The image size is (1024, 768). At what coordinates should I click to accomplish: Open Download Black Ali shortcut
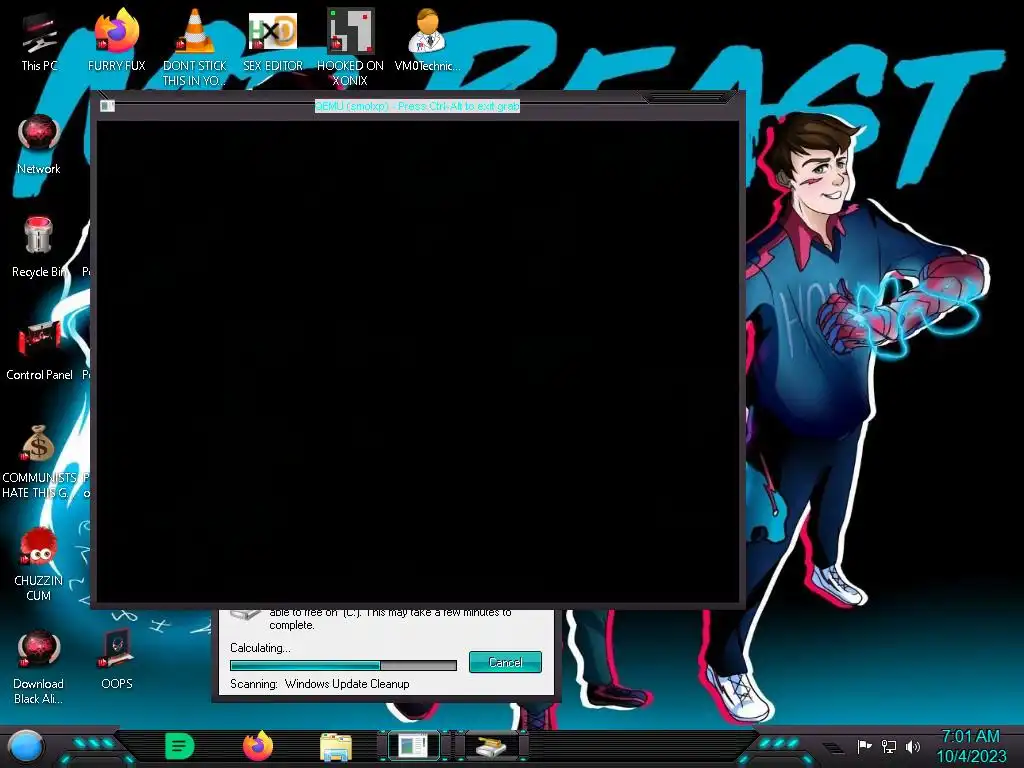[39, 667]
